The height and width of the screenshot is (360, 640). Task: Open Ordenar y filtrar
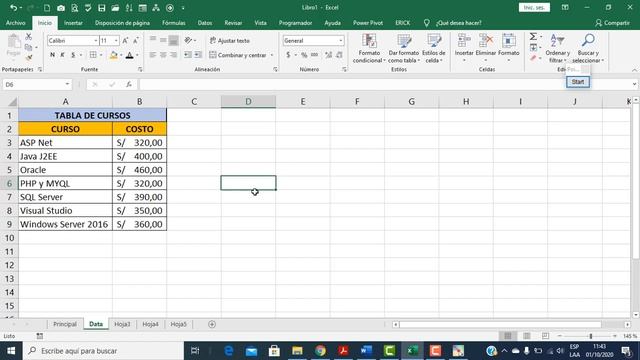tap(558, 48)
